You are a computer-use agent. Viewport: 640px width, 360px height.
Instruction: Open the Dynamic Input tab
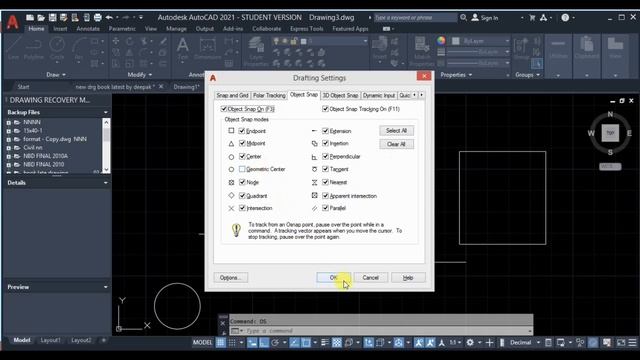379,95
